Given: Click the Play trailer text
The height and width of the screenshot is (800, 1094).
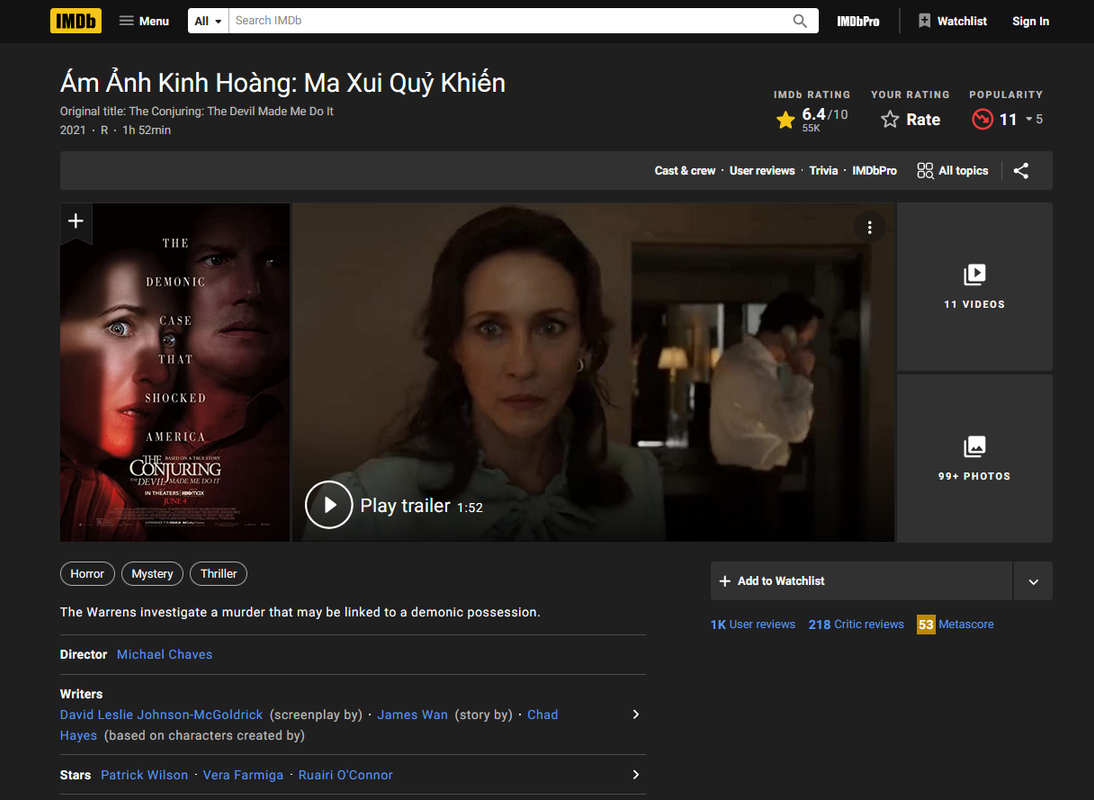Looking at the screenshot, I should [x=405, y=506].
